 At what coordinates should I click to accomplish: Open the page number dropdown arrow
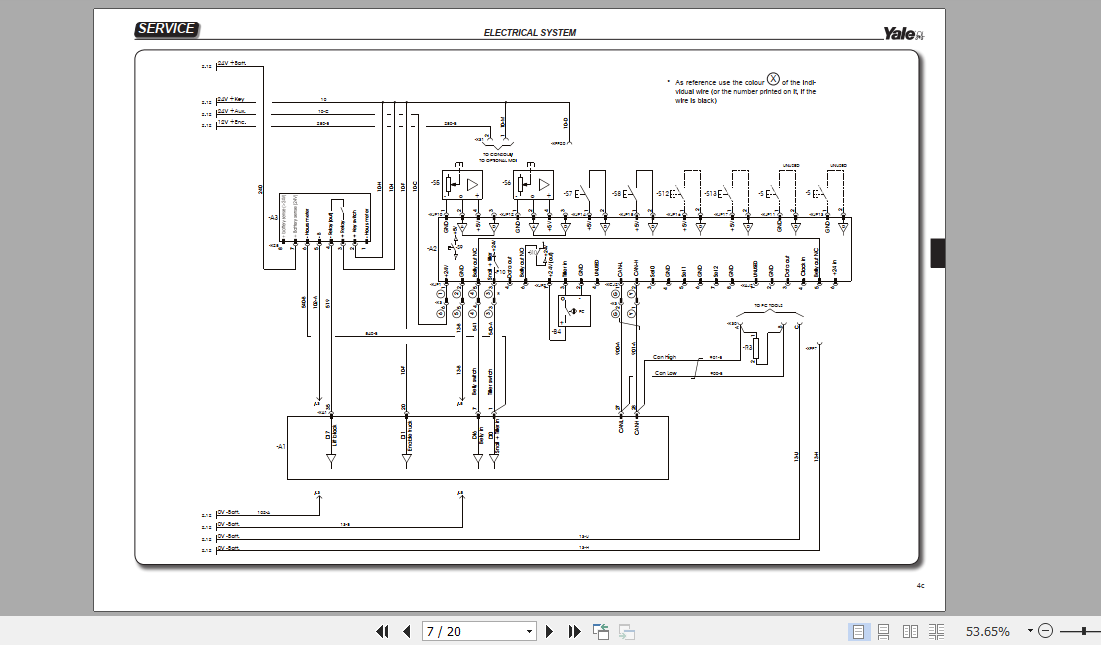tap(529, 632)
